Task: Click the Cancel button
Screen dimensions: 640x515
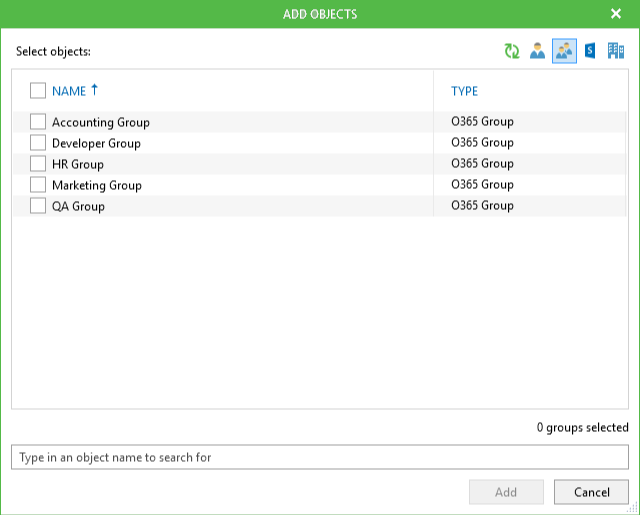Action: pyautogui.click(x=591, y=492)
